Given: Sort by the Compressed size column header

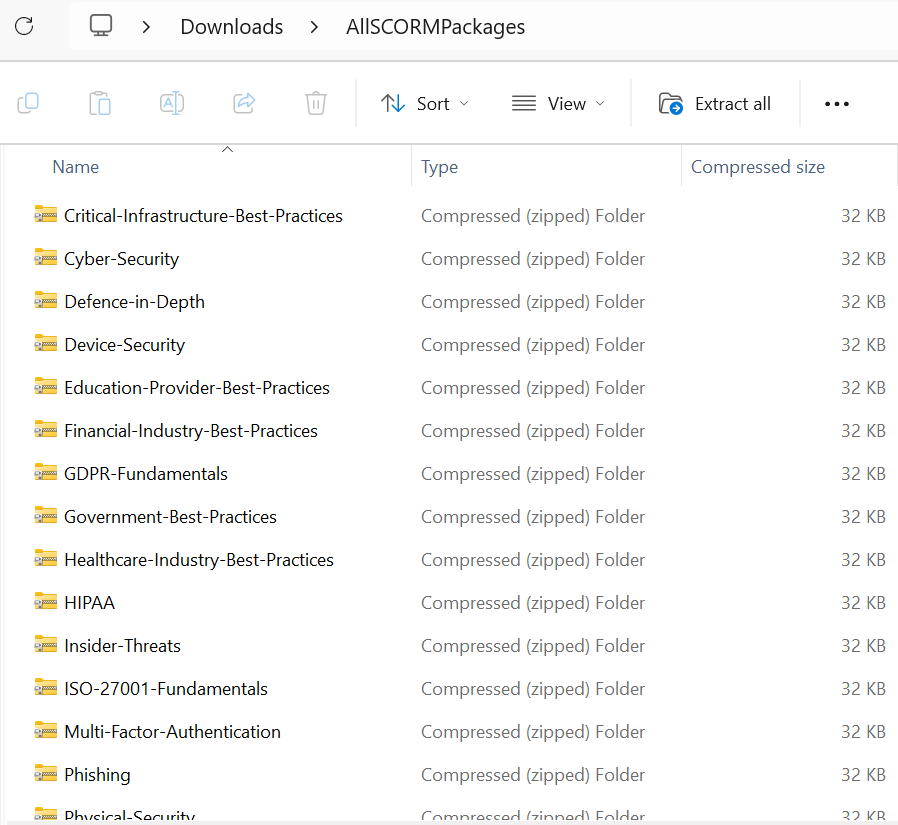Looking at the screenshot, I should (758, 167).
